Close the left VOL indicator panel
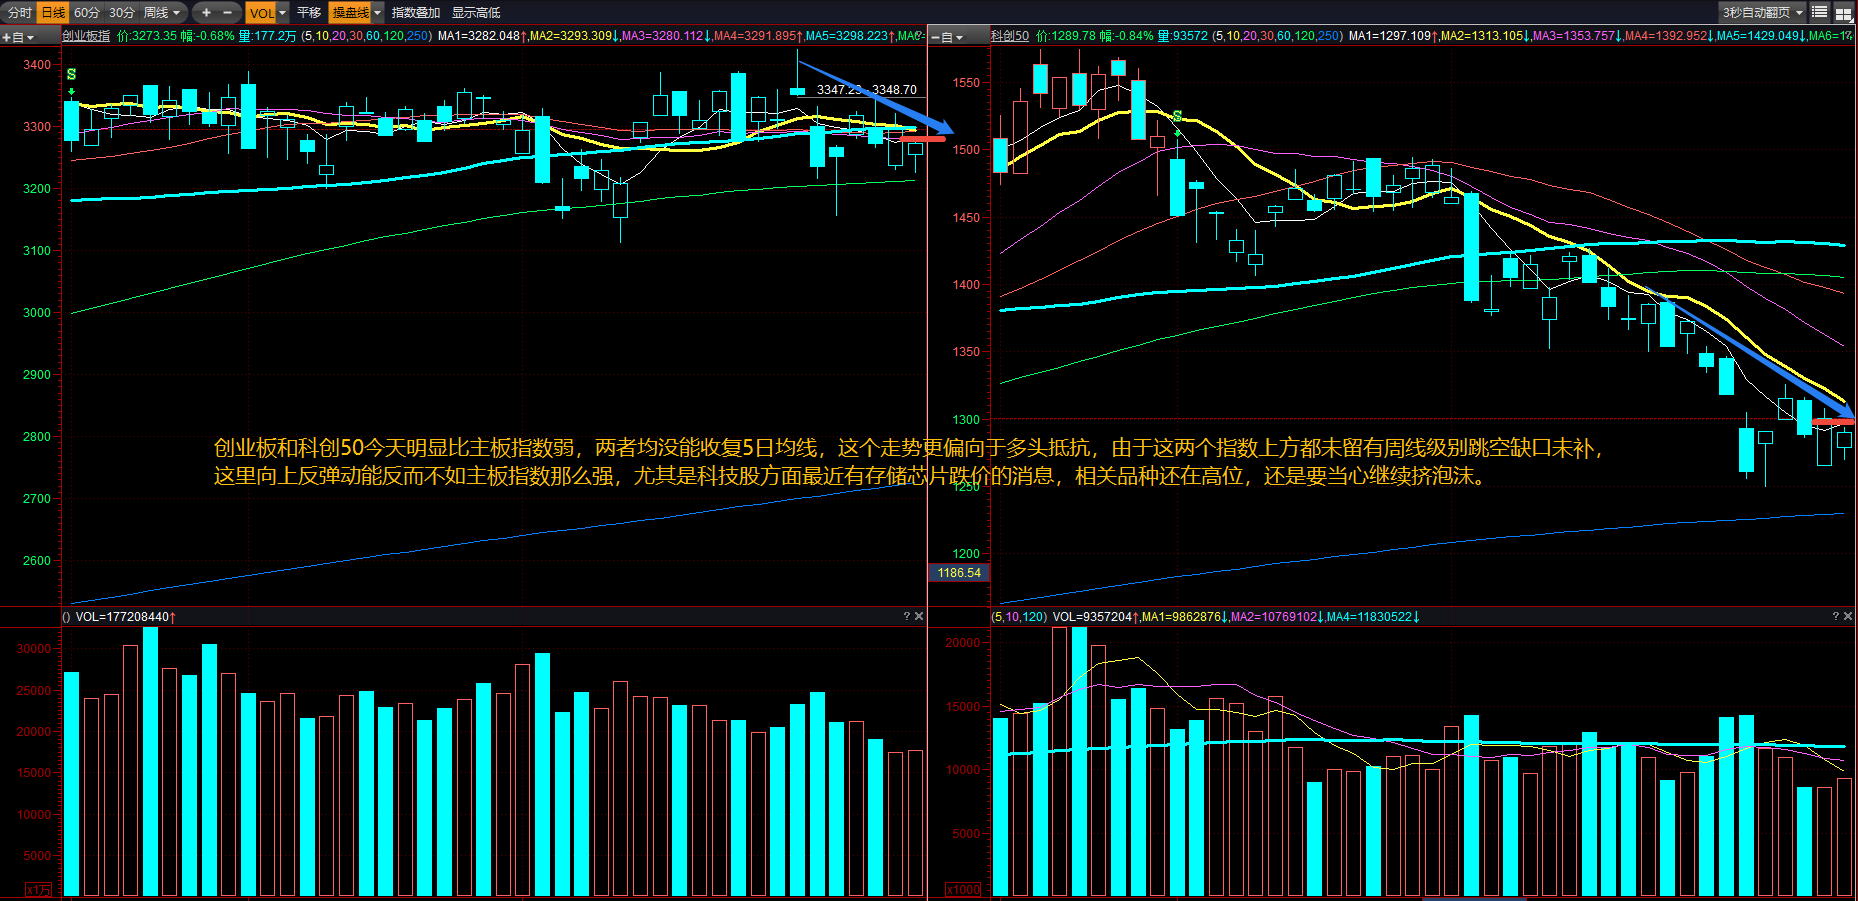Image resolution: width=1858 pixels, height=901 pixels. [919, 617]
